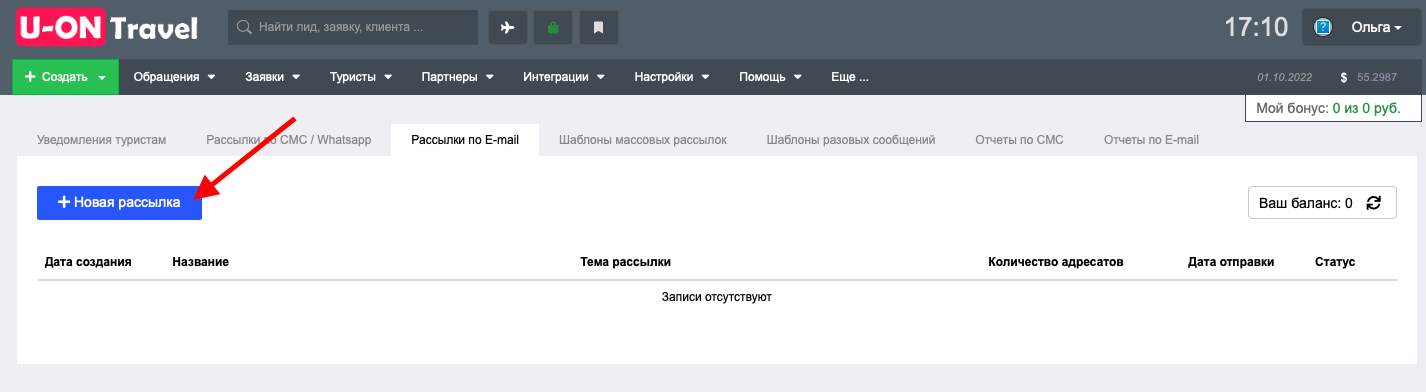
Task: Open the Заявки menu
Action: click(x=273, y=77)
